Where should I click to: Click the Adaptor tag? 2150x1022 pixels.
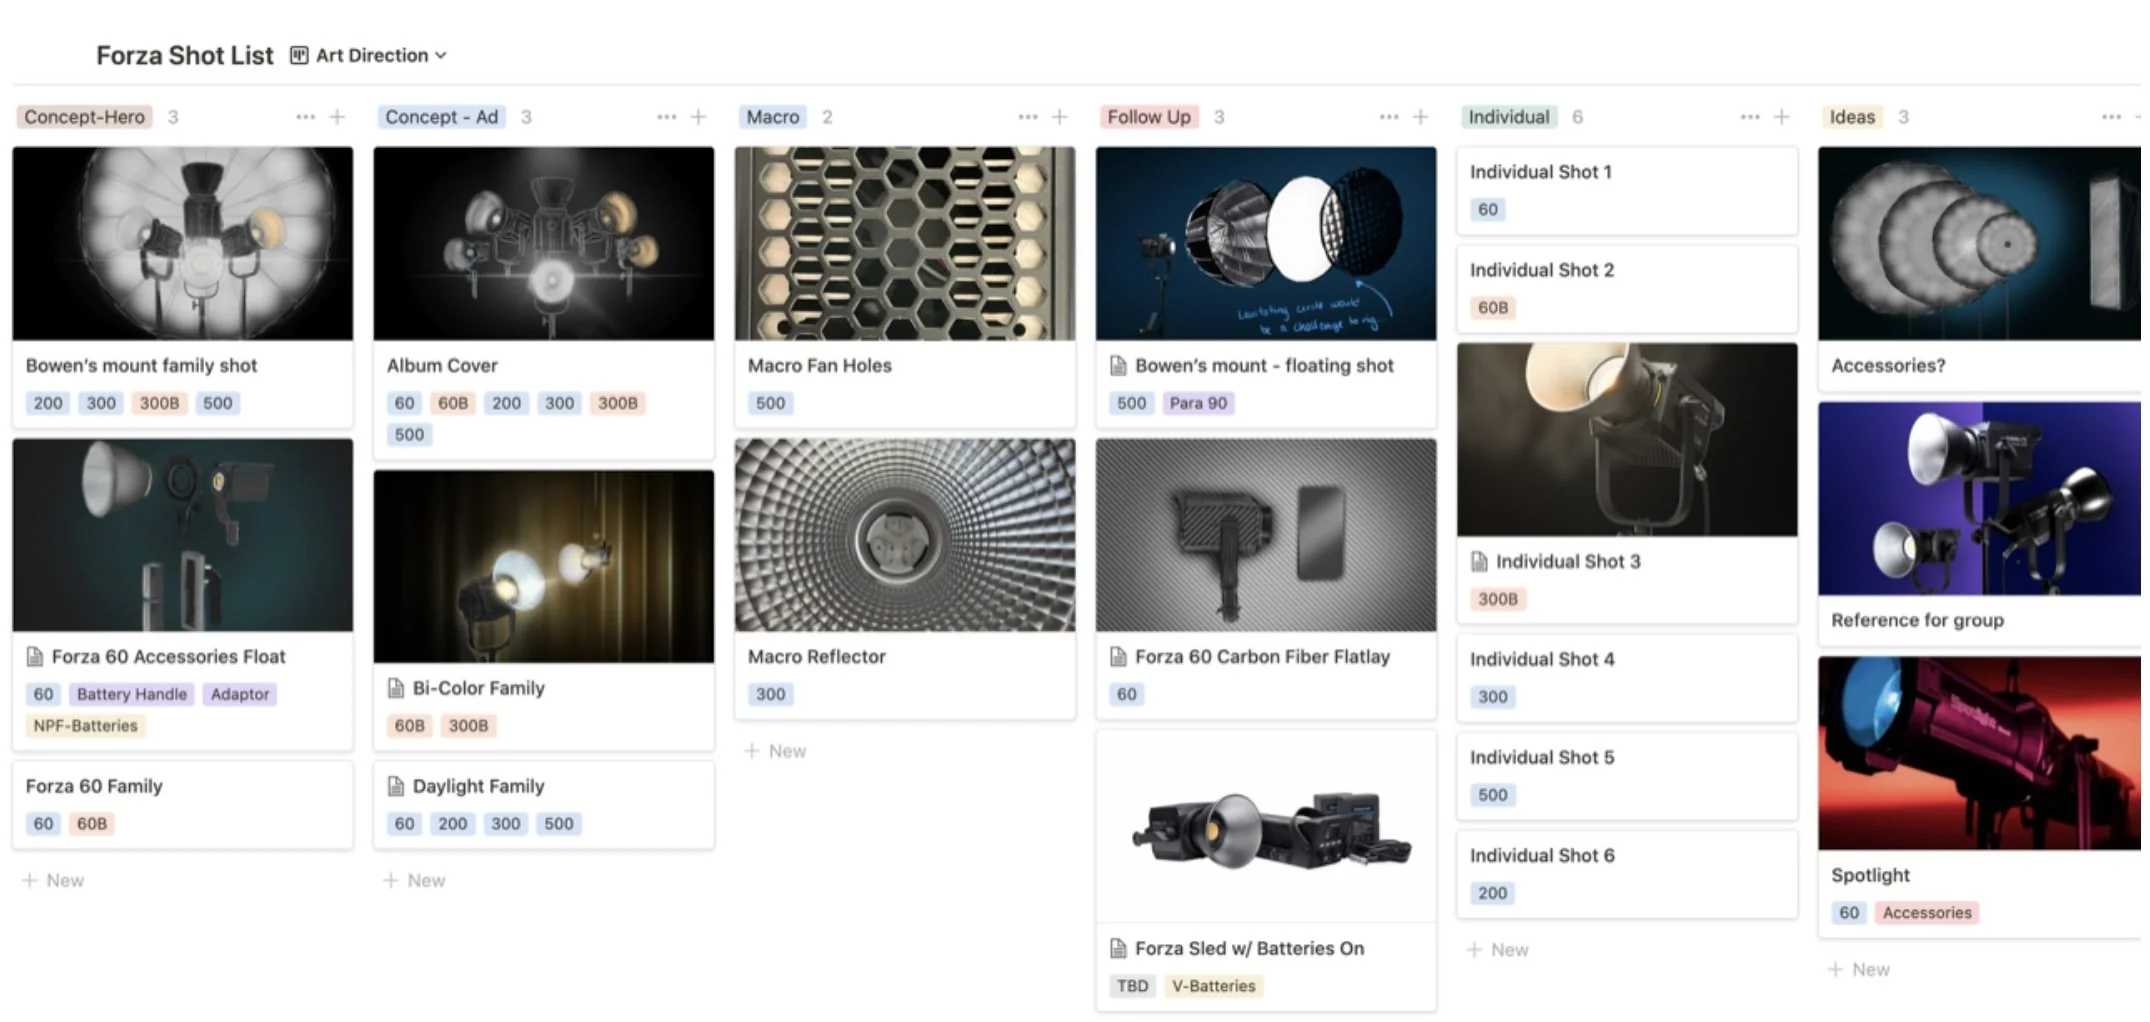[x=240, y=694]
